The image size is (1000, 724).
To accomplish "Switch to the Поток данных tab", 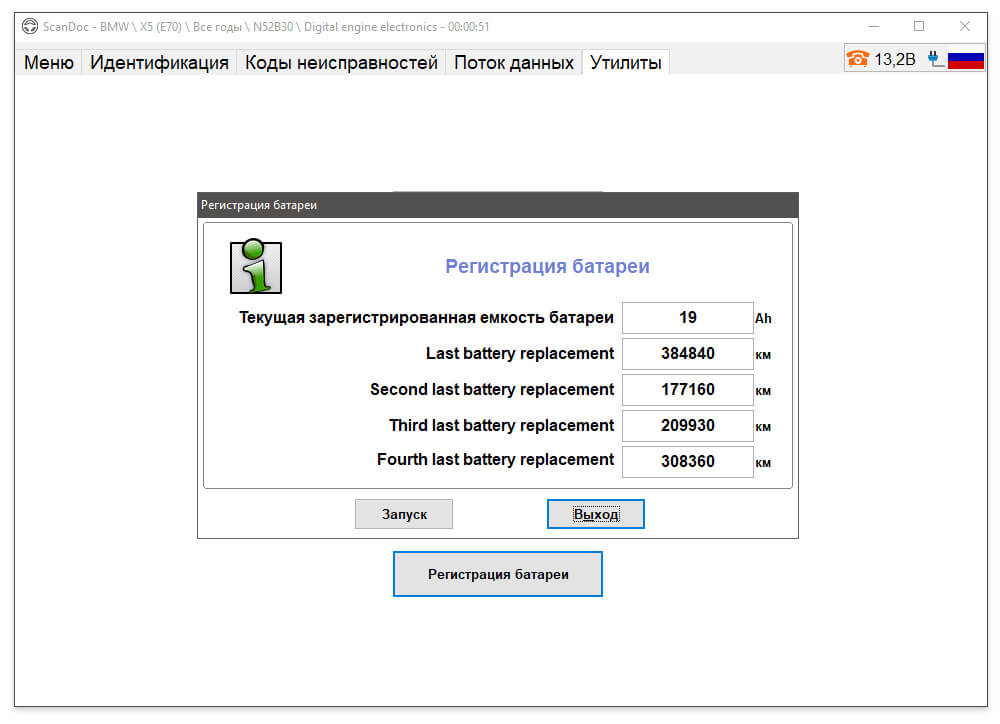I will coord(513,63).
